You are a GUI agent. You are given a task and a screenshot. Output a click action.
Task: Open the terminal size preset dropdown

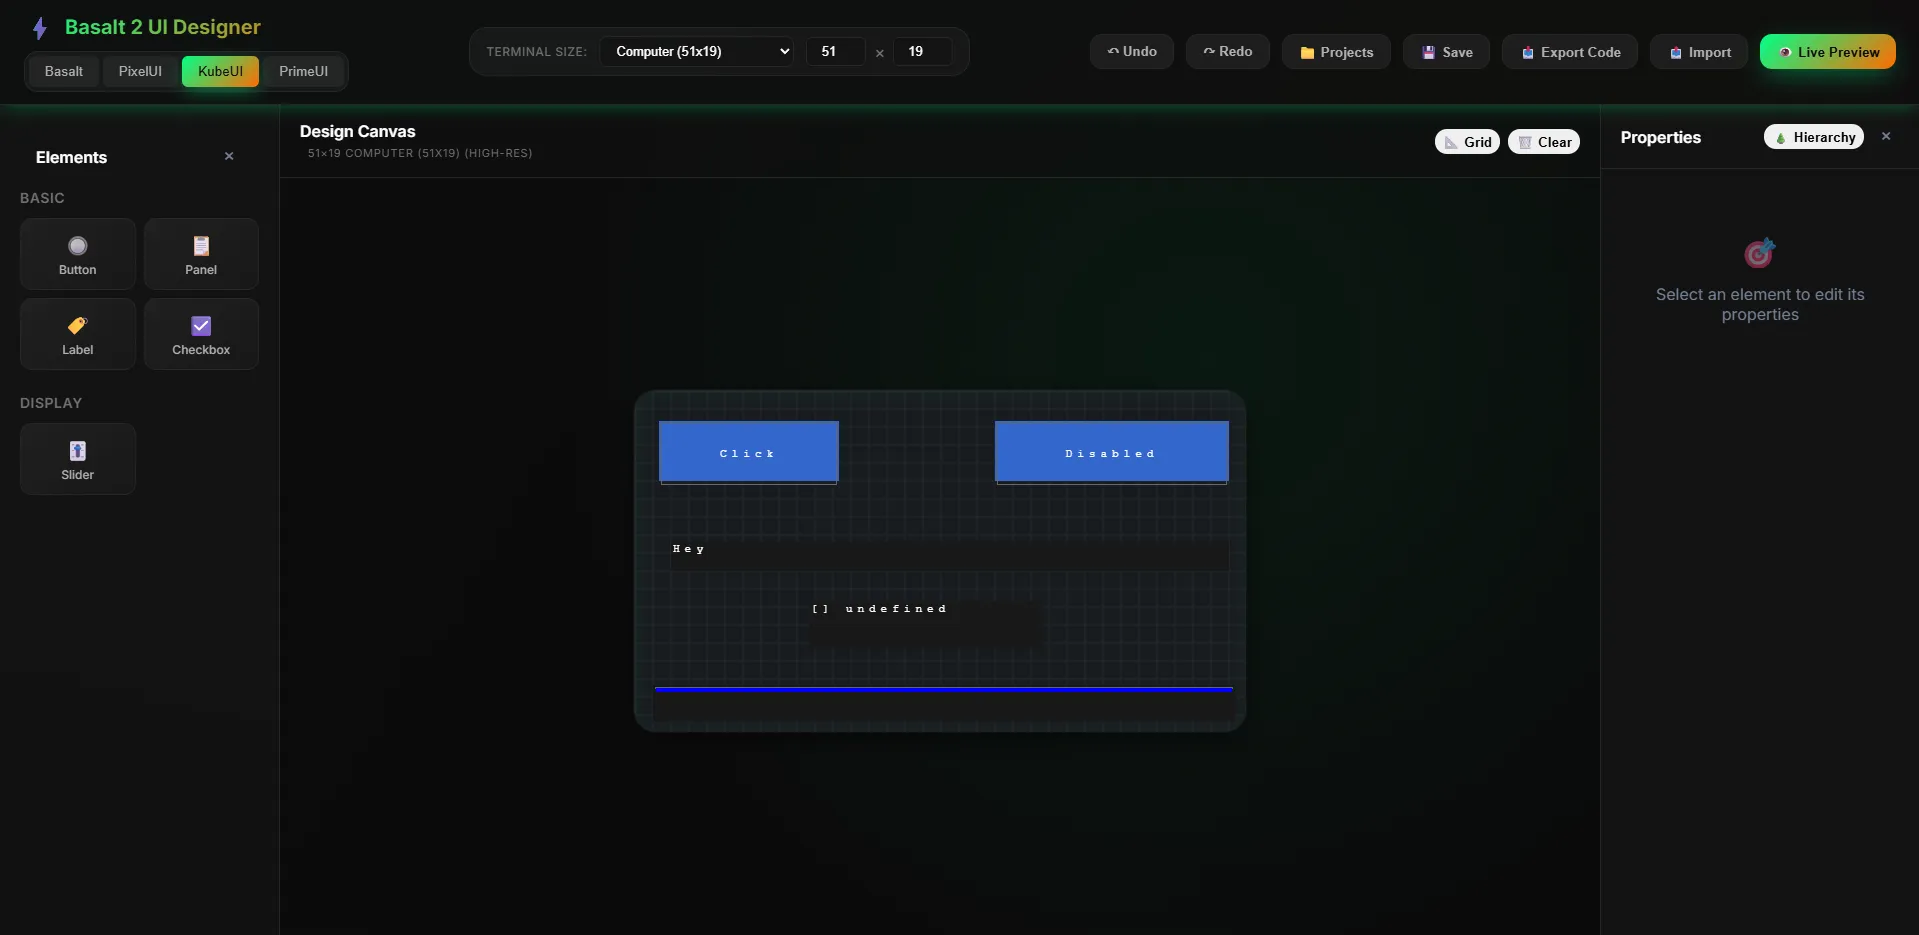(697, 52)
